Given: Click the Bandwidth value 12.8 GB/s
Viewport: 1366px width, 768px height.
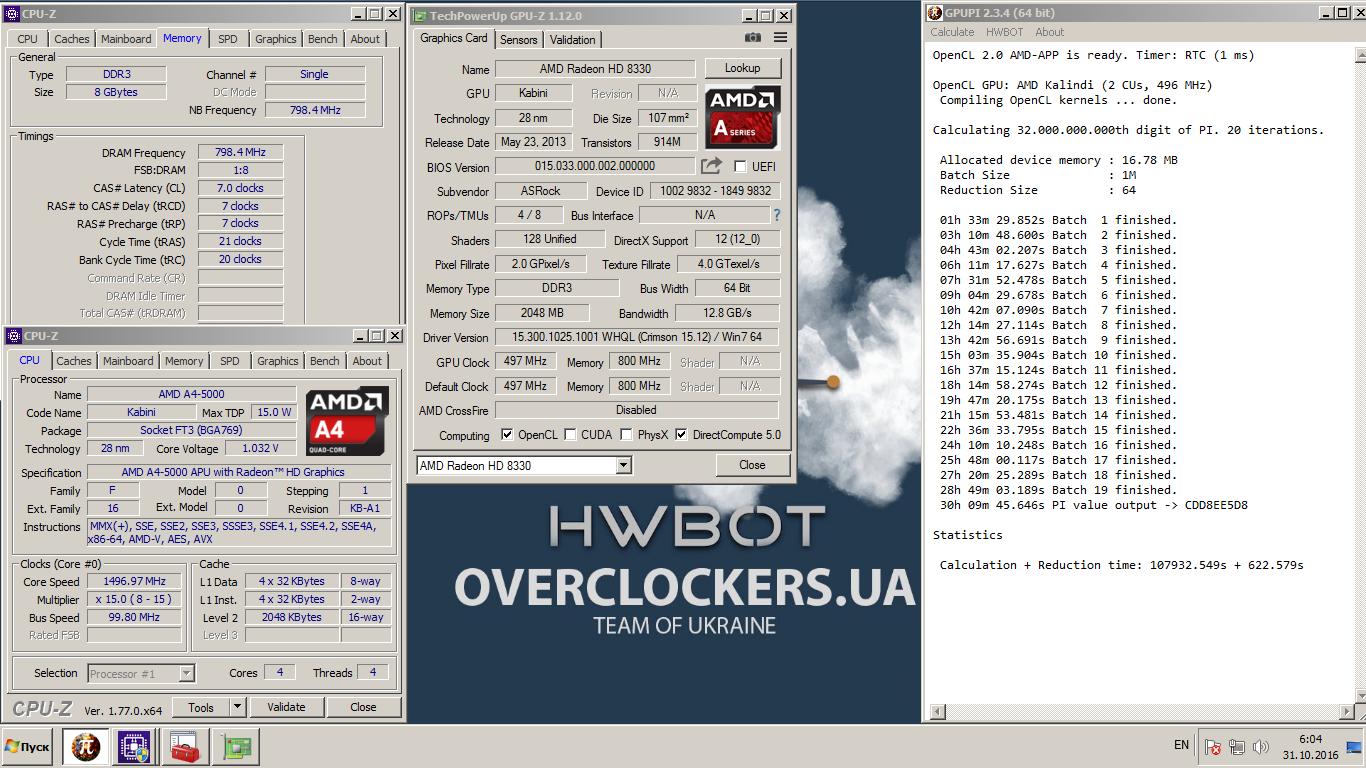Looking at the screenshot, I should click(727, 313).
